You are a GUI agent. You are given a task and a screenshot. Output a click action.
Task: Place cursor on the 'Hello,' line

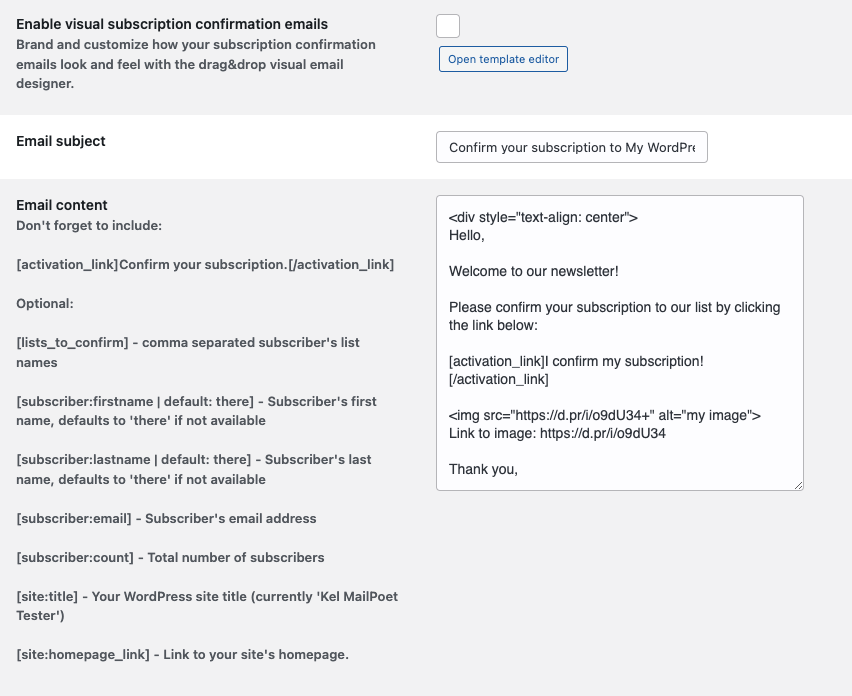click(467, 235)
